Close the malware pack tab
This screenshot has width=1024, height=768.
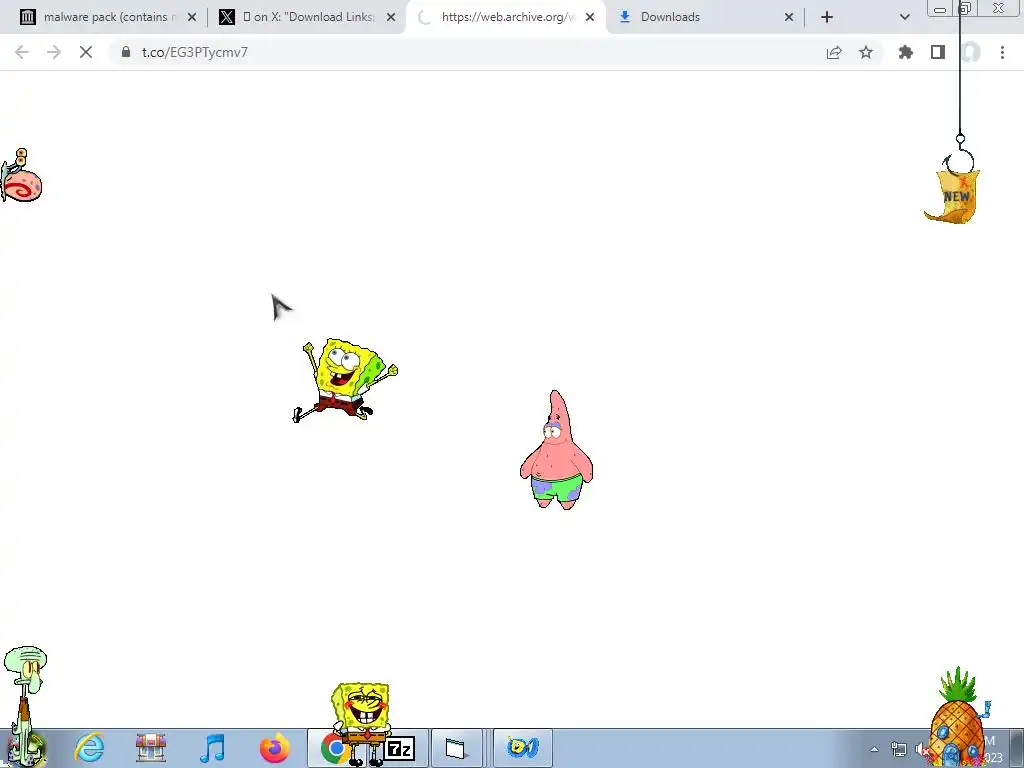pos(192,18)
